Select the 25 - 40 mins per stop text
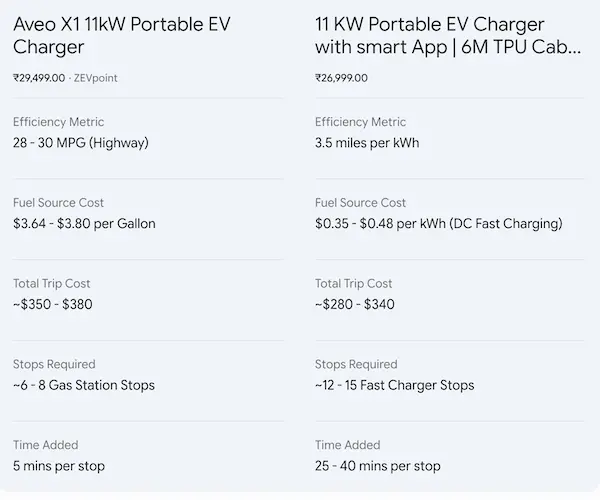 click(378, 466)
